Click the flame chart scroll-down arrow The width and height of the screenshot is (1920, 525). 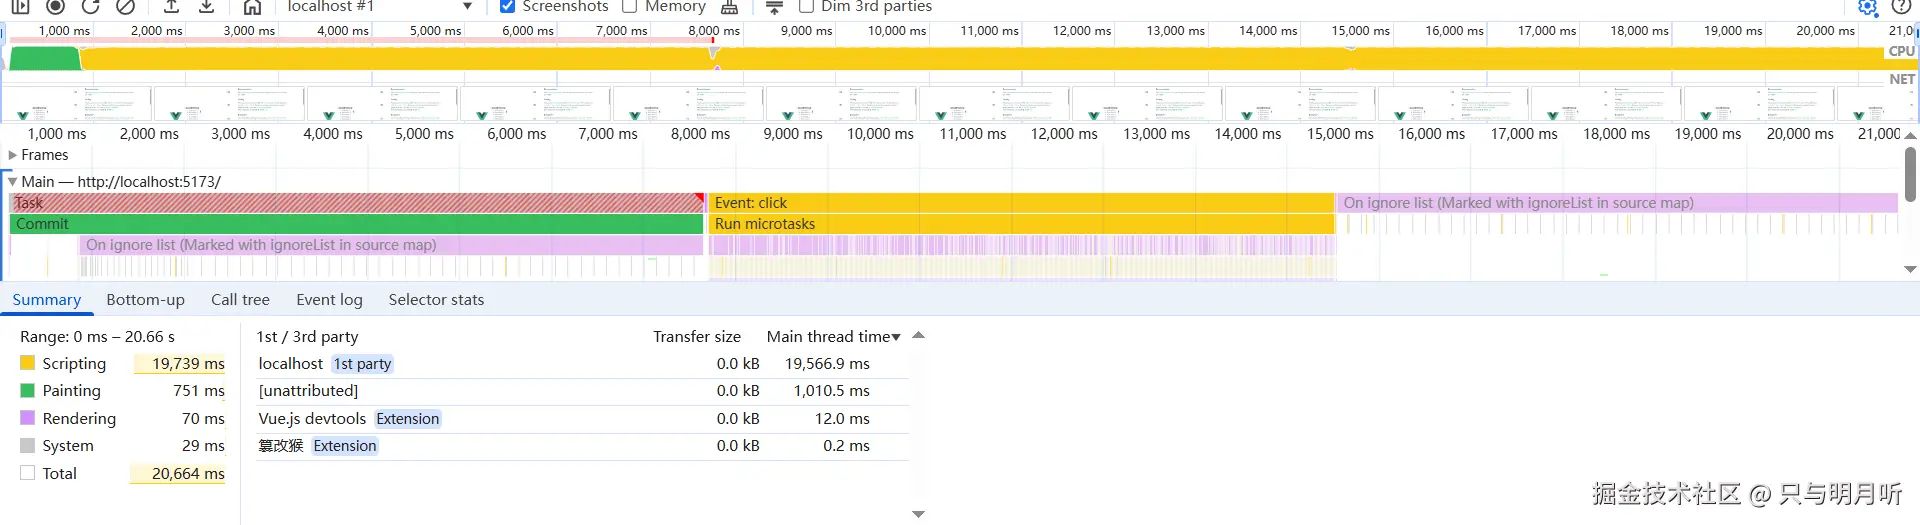(x=1910, y=269)
